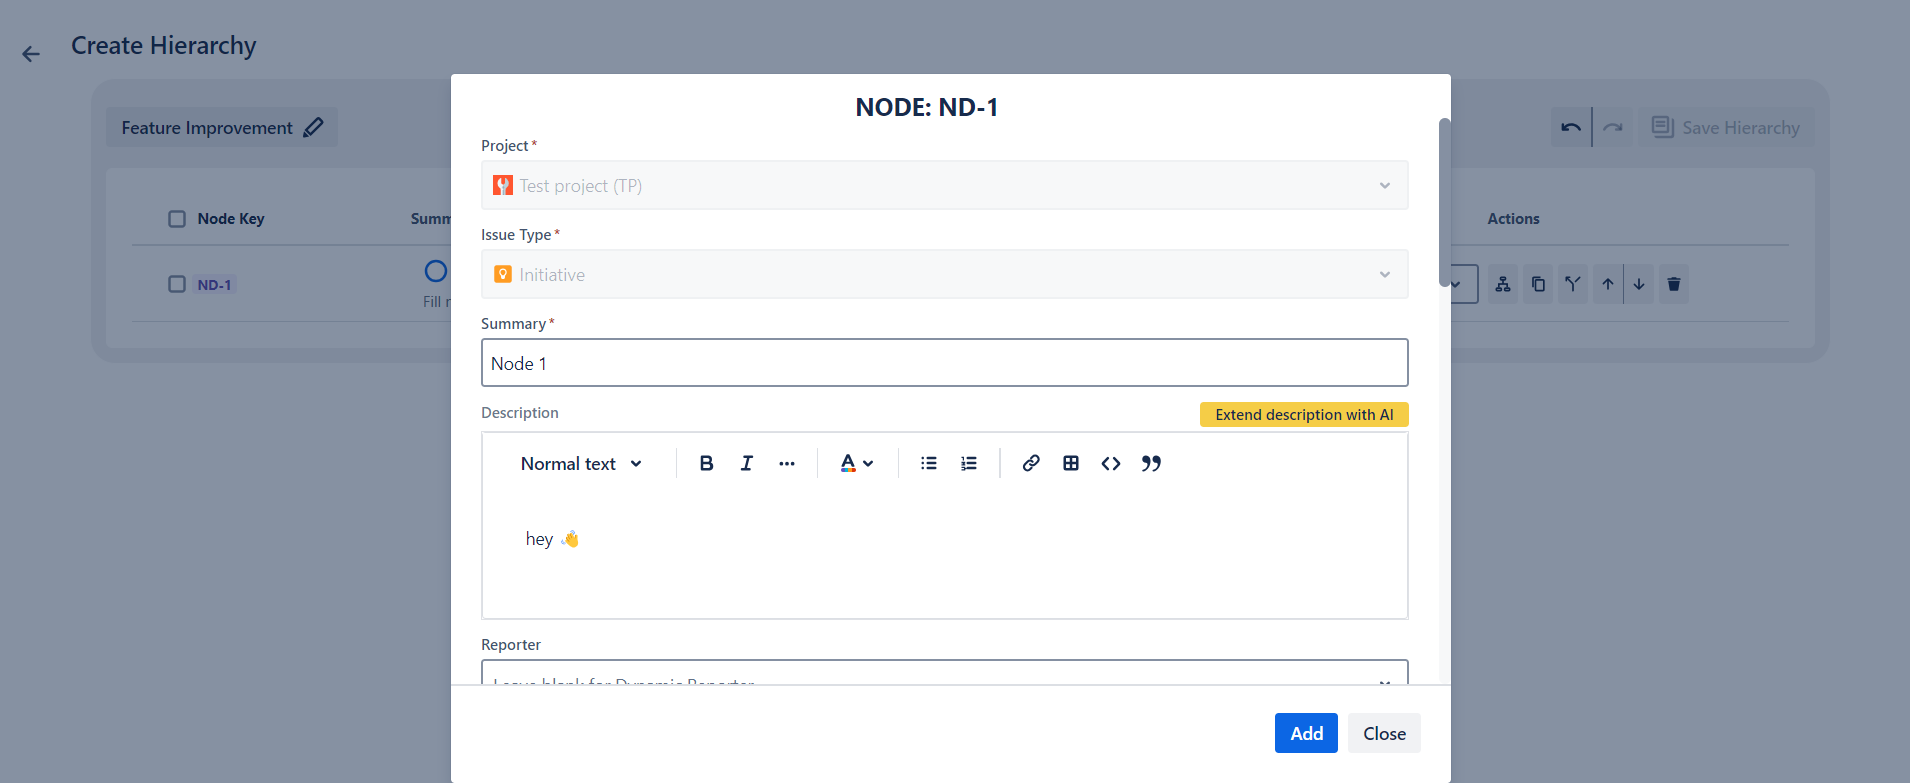Click into the Summary input field
Screen dimensions: 1910x783
pos(944,363)
